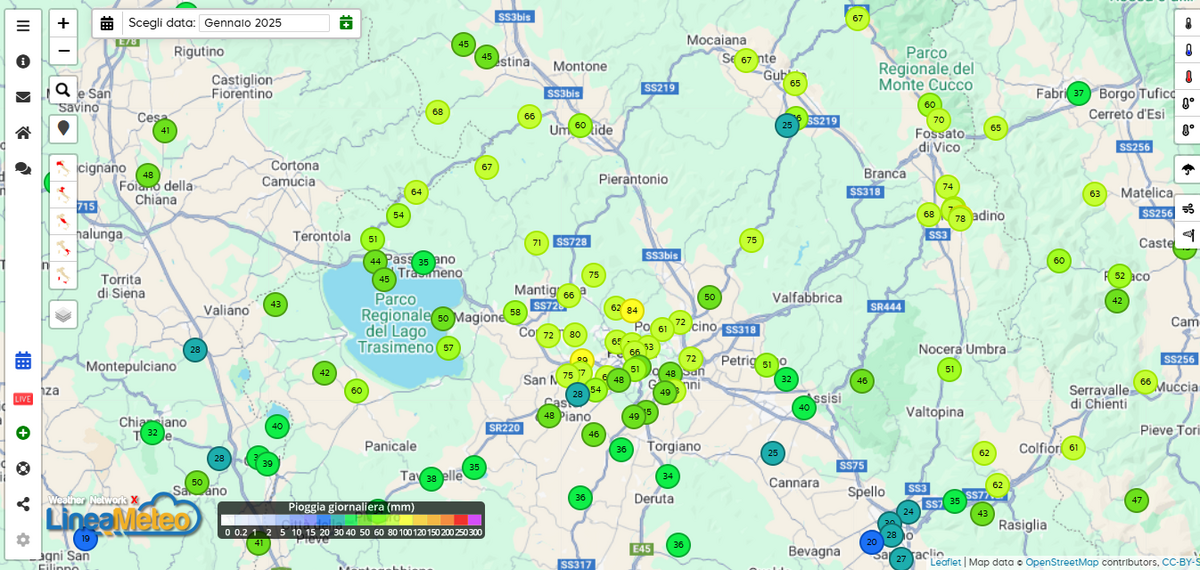
Task: Select station marker 32 near Chianciano Terme
Action: click(x=152, y=433)
